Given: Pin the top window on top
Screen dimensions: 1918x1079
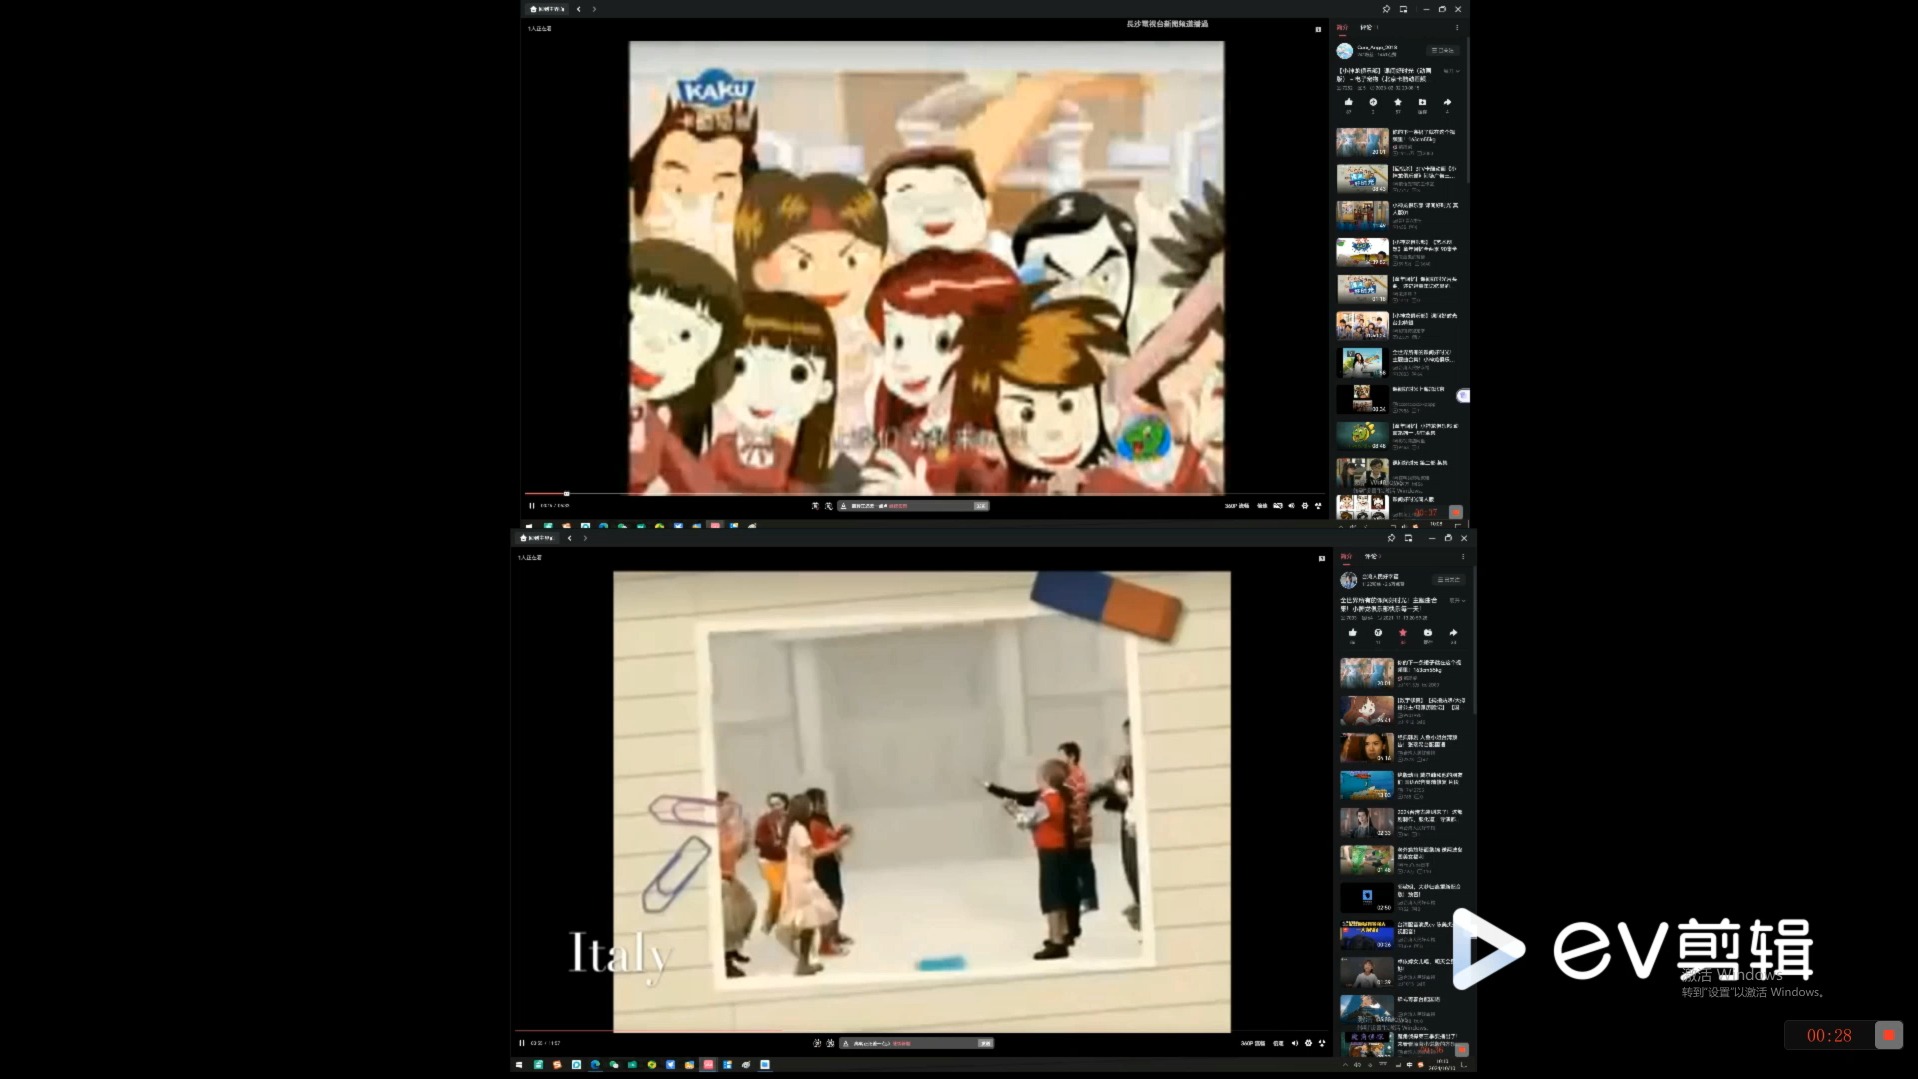Looking at the screenshot, I should pos(1386,9).
